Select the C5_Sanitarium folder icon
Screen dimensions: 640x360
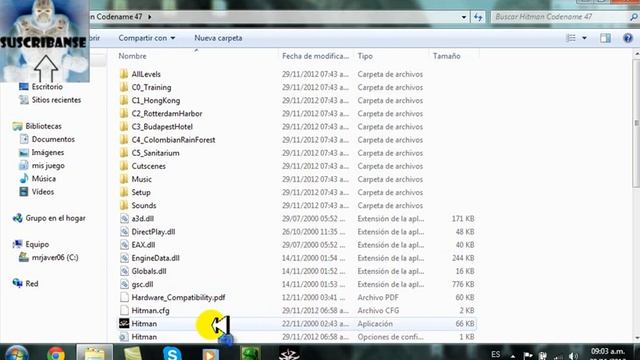coord(124,153)
